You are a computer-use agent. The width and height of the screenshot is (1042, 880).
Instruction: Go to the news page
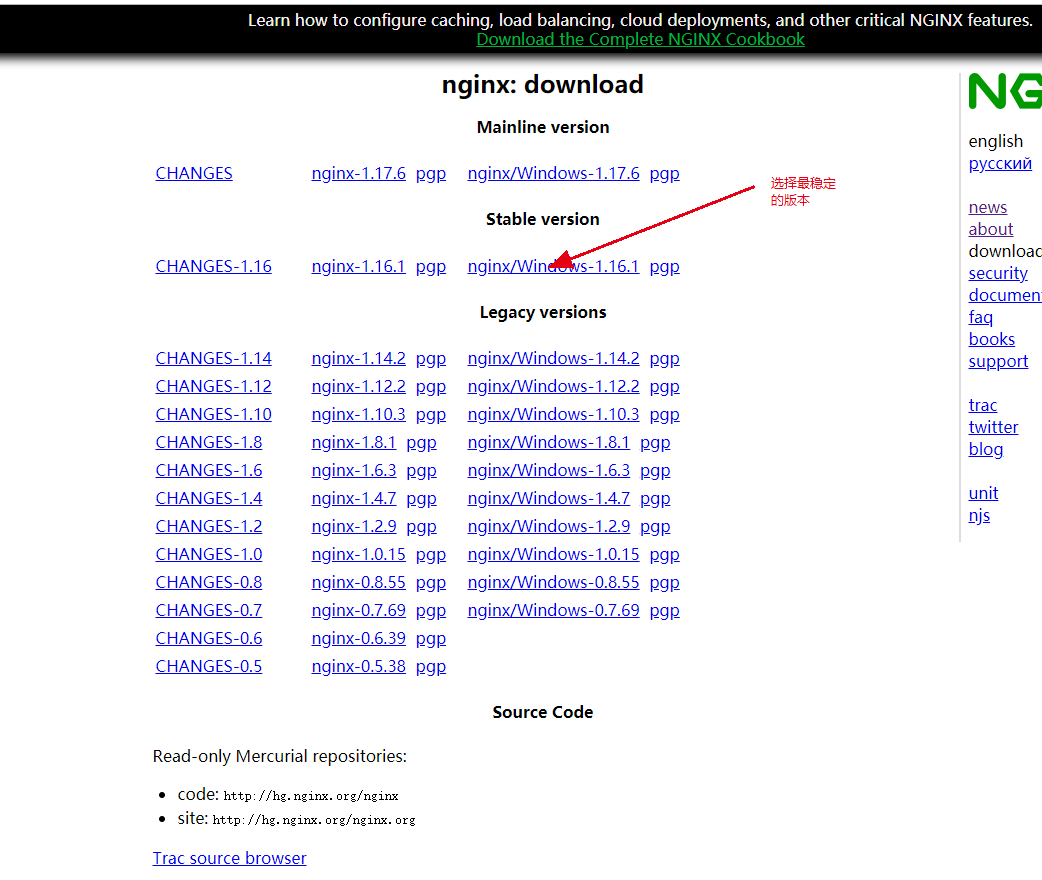(988, 207)
